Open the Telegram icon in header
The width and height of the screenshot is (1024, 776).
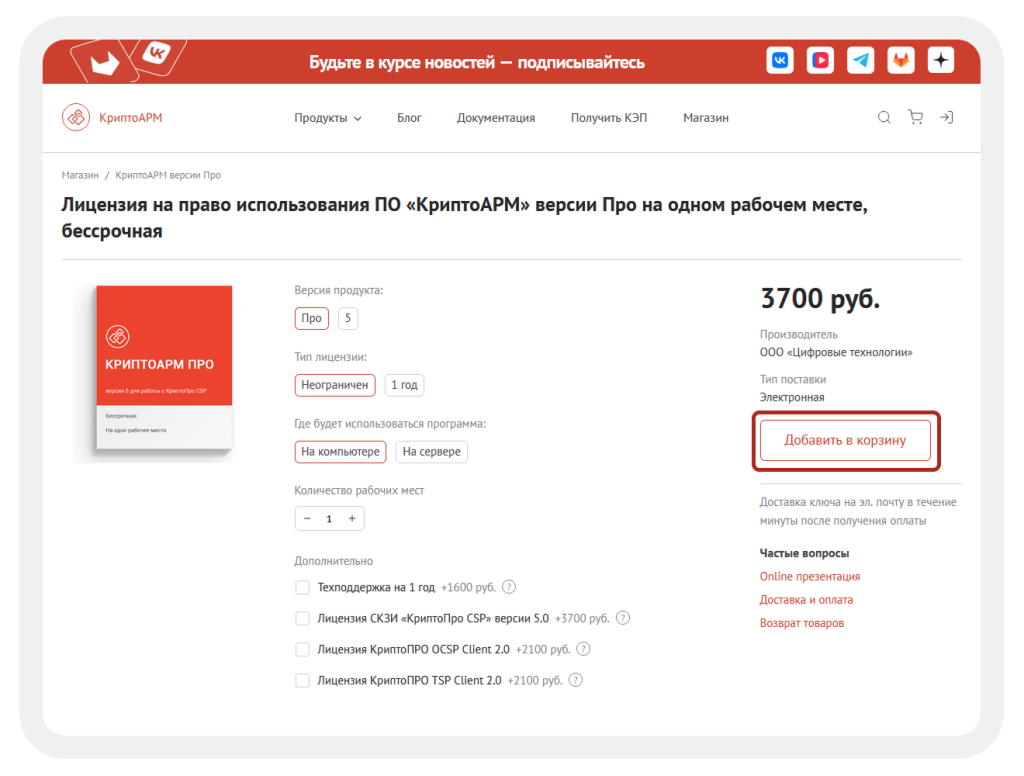coord(860,60)
